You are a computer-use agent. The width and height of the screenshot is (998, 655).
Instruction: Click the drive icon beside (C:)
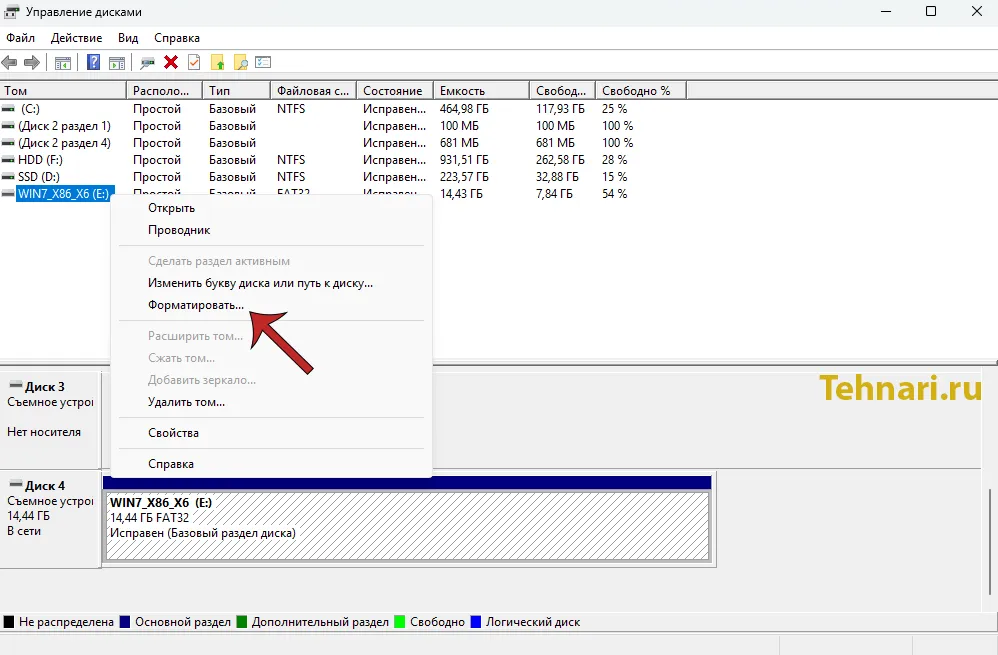pos(8,109)
